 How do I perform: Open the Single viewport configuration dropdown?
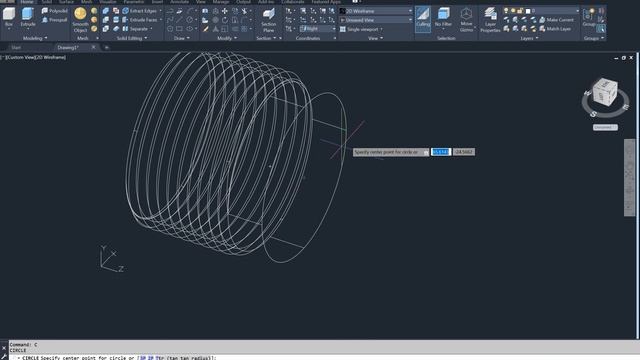[x=362, y=29]
